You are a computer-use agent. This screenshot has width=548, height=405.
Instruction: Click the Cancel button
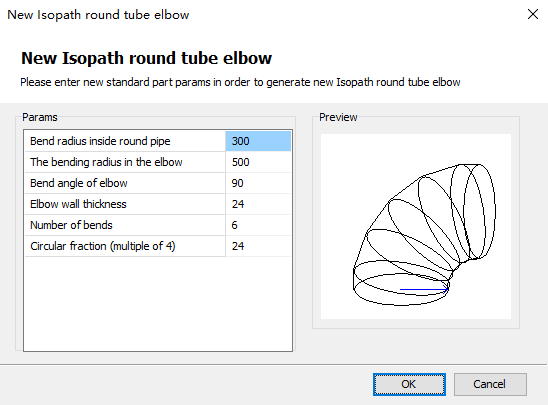click(490, 384)
